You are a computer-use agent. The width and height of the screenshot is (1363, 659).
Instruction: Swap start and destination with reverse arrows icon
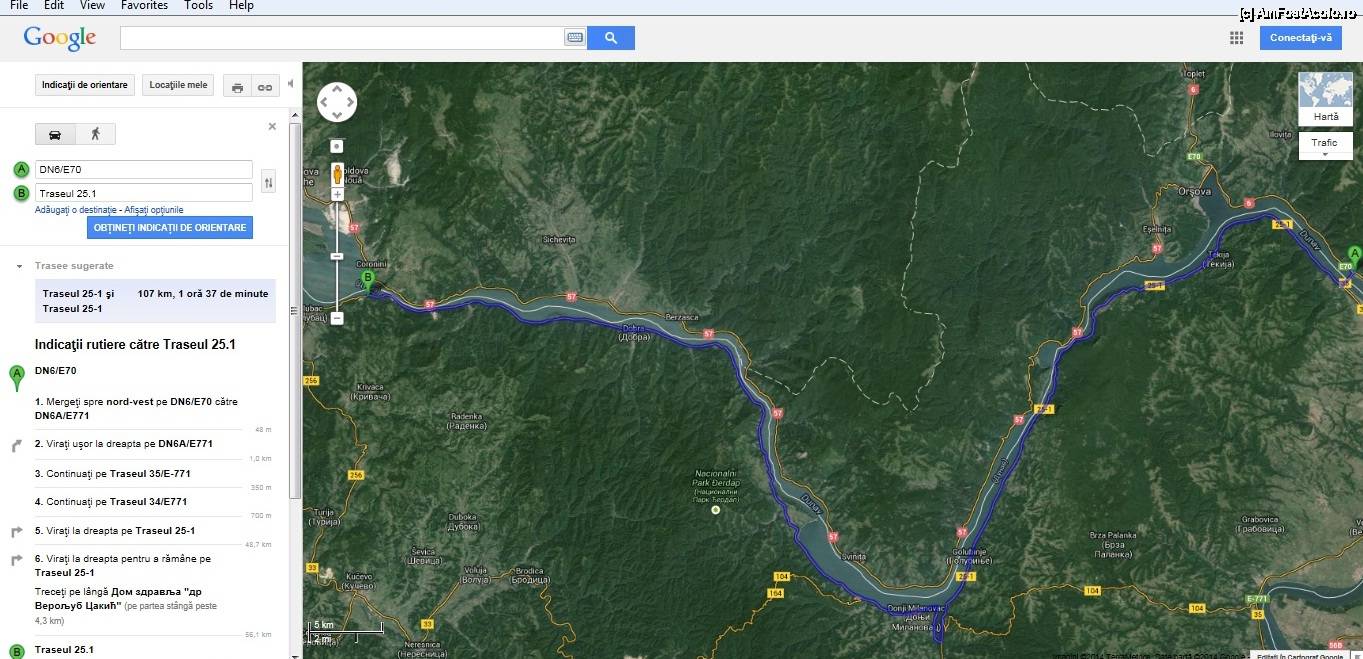(268, 182)
